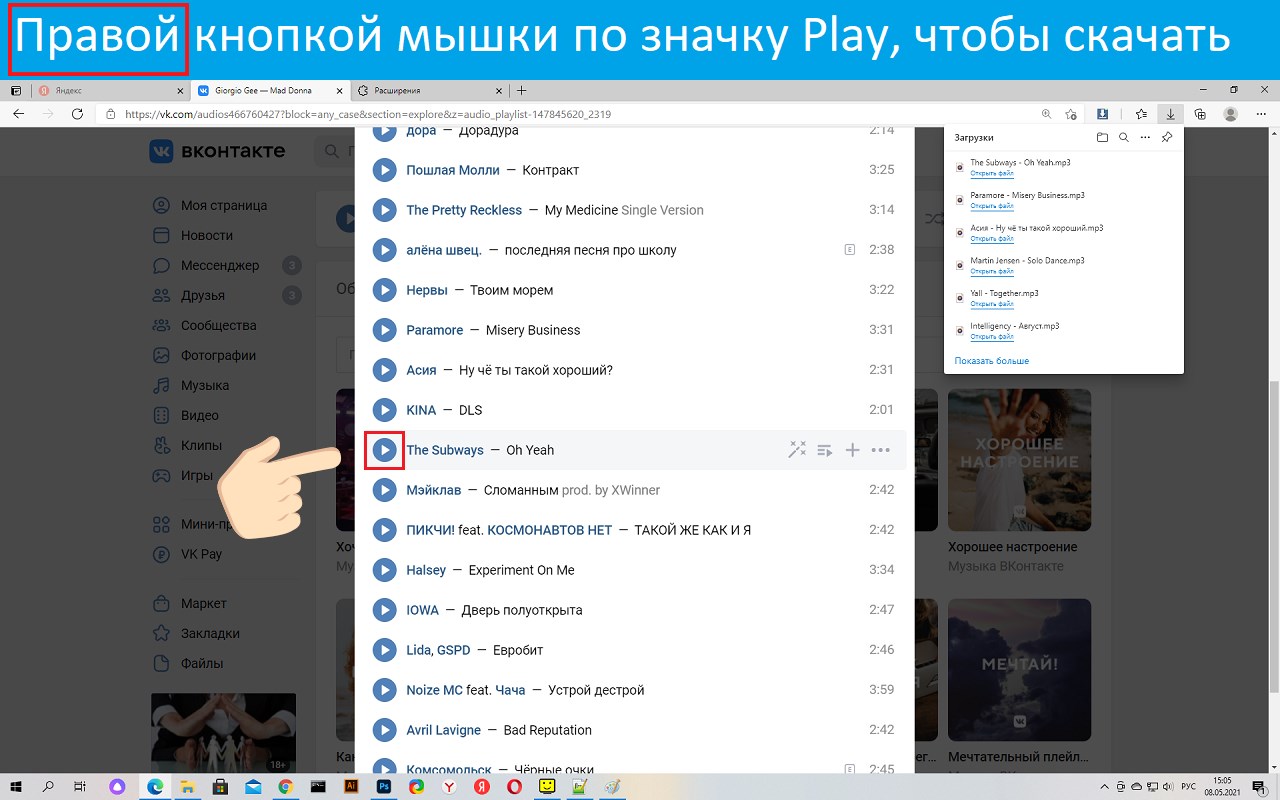Add The Subways — Oh Yeah to my music
This screenshot has width=1280, height=800.
pos(852,450)
